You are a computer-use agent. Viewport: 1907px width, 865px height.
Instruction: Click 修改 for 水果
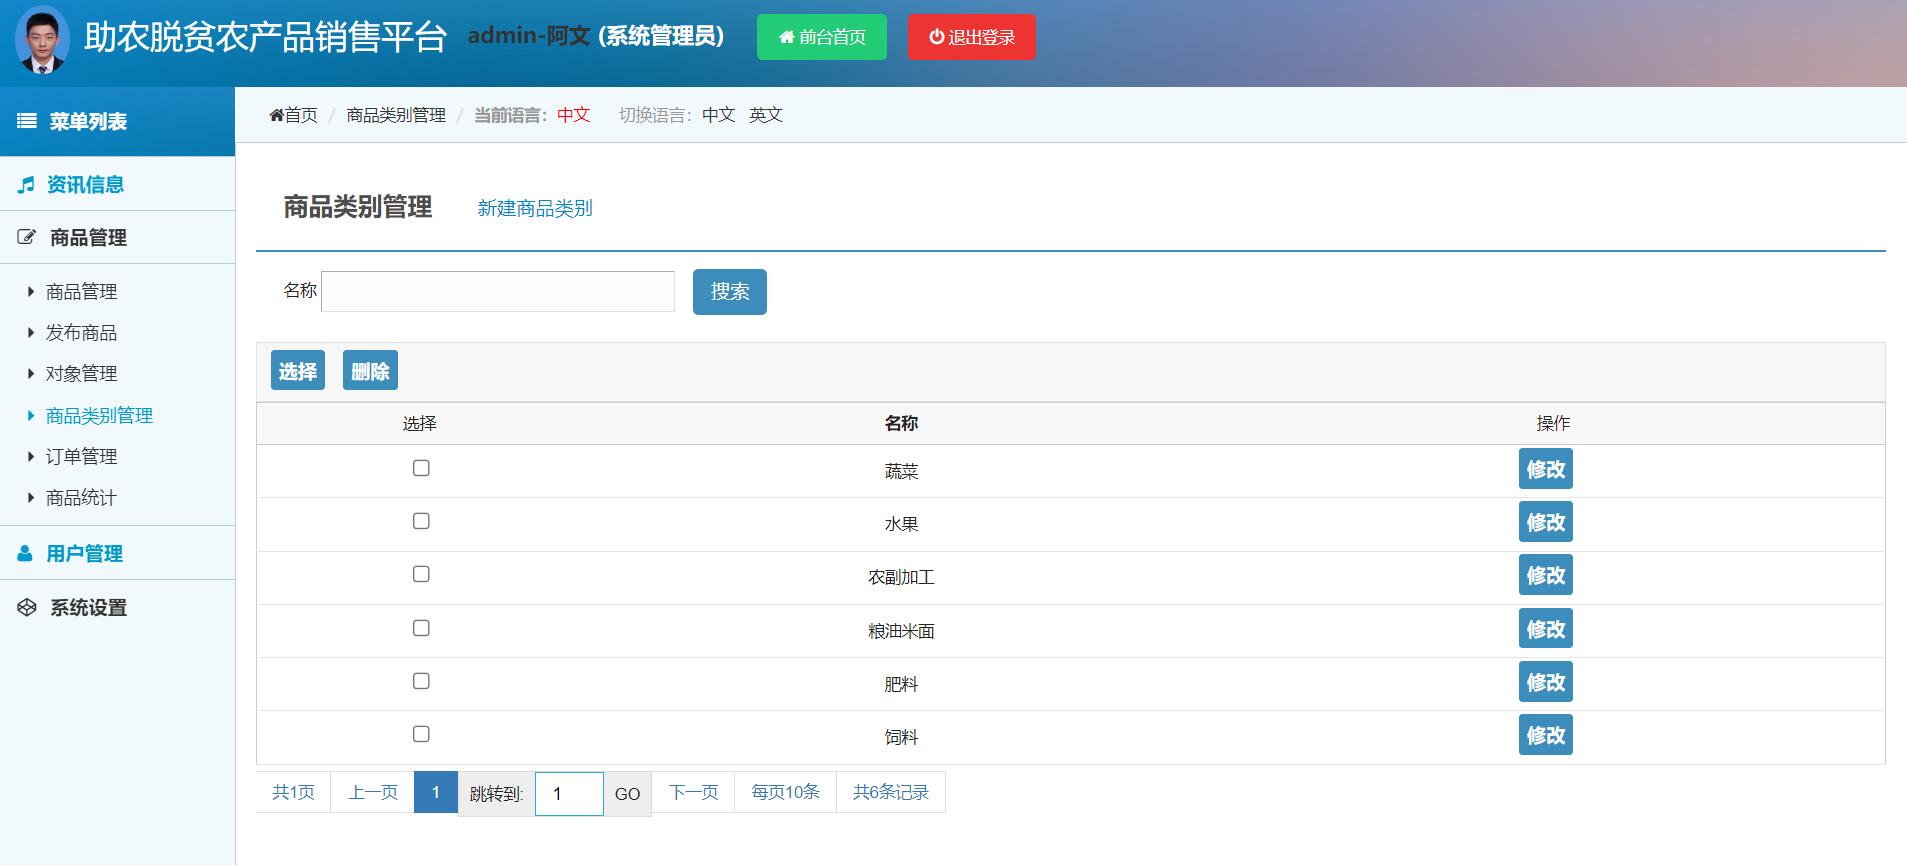(1546, 522)
